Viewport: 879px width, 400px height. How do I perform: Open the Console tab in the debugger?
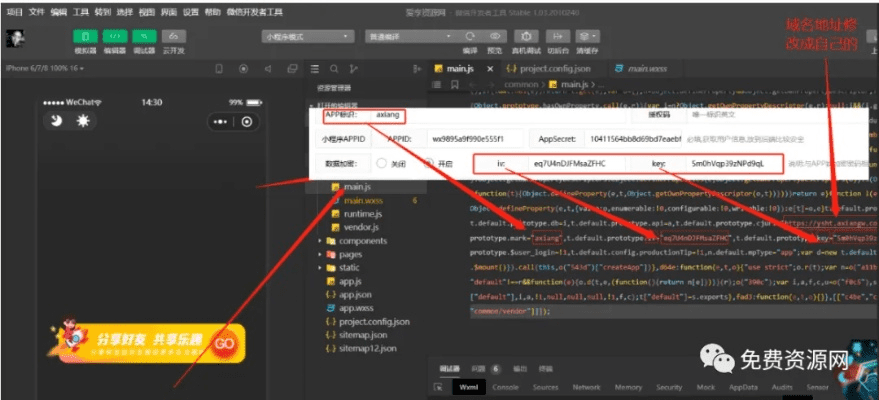(x=505, y=386)
